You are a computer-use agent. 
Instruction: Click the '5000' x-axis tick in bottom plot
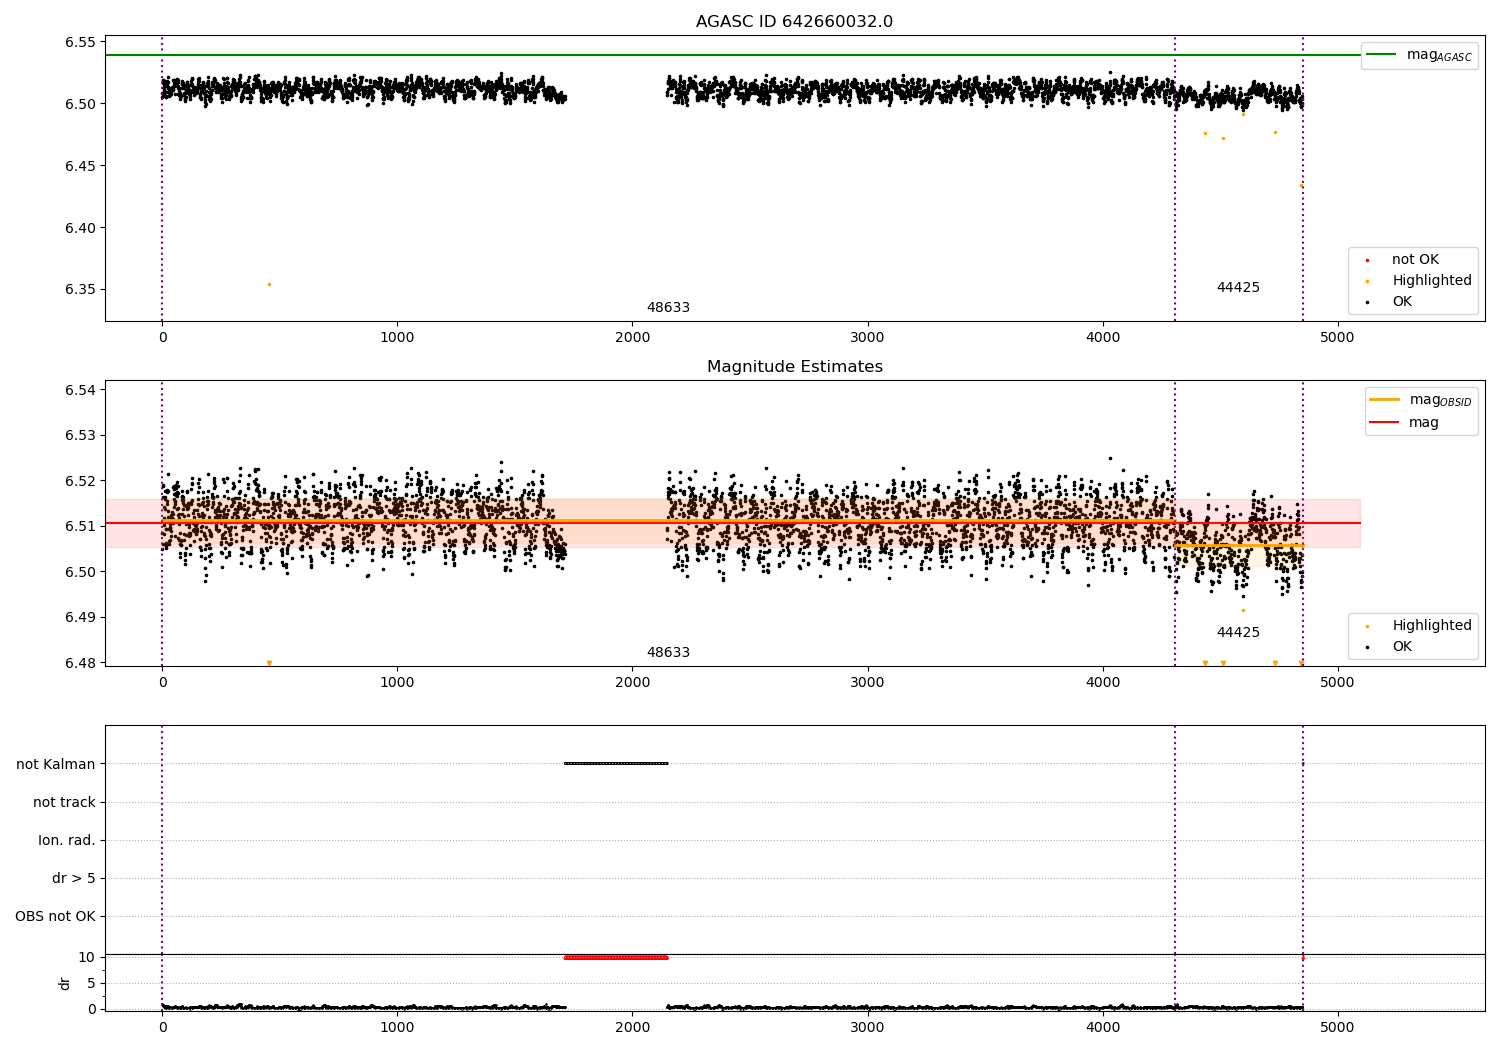coord(1337,1027)
